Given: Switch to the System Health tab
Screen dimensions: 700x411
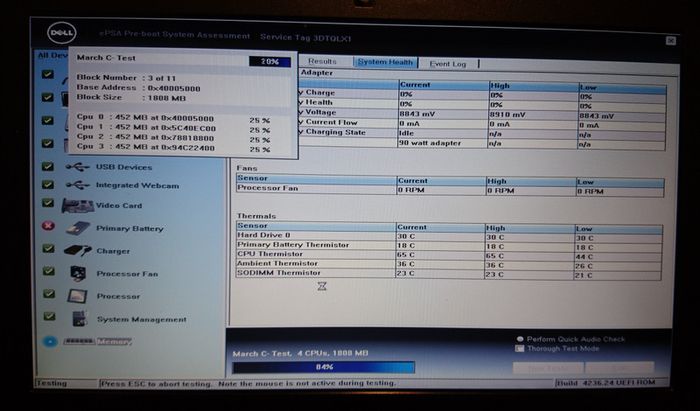Looking at the screenshot, I should coord(385,62).
